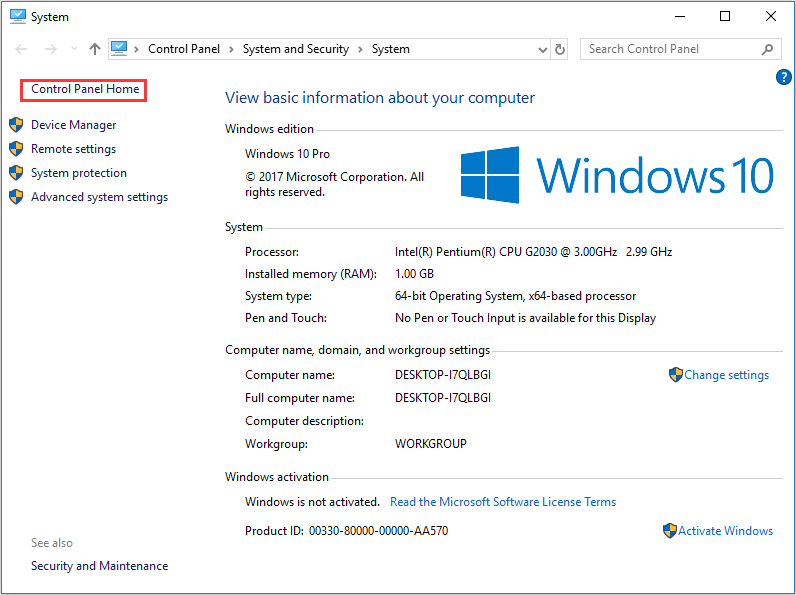The height and width of the screenshot is (595, 796).
Task: Maximize the System window
Action: [725, 16]
